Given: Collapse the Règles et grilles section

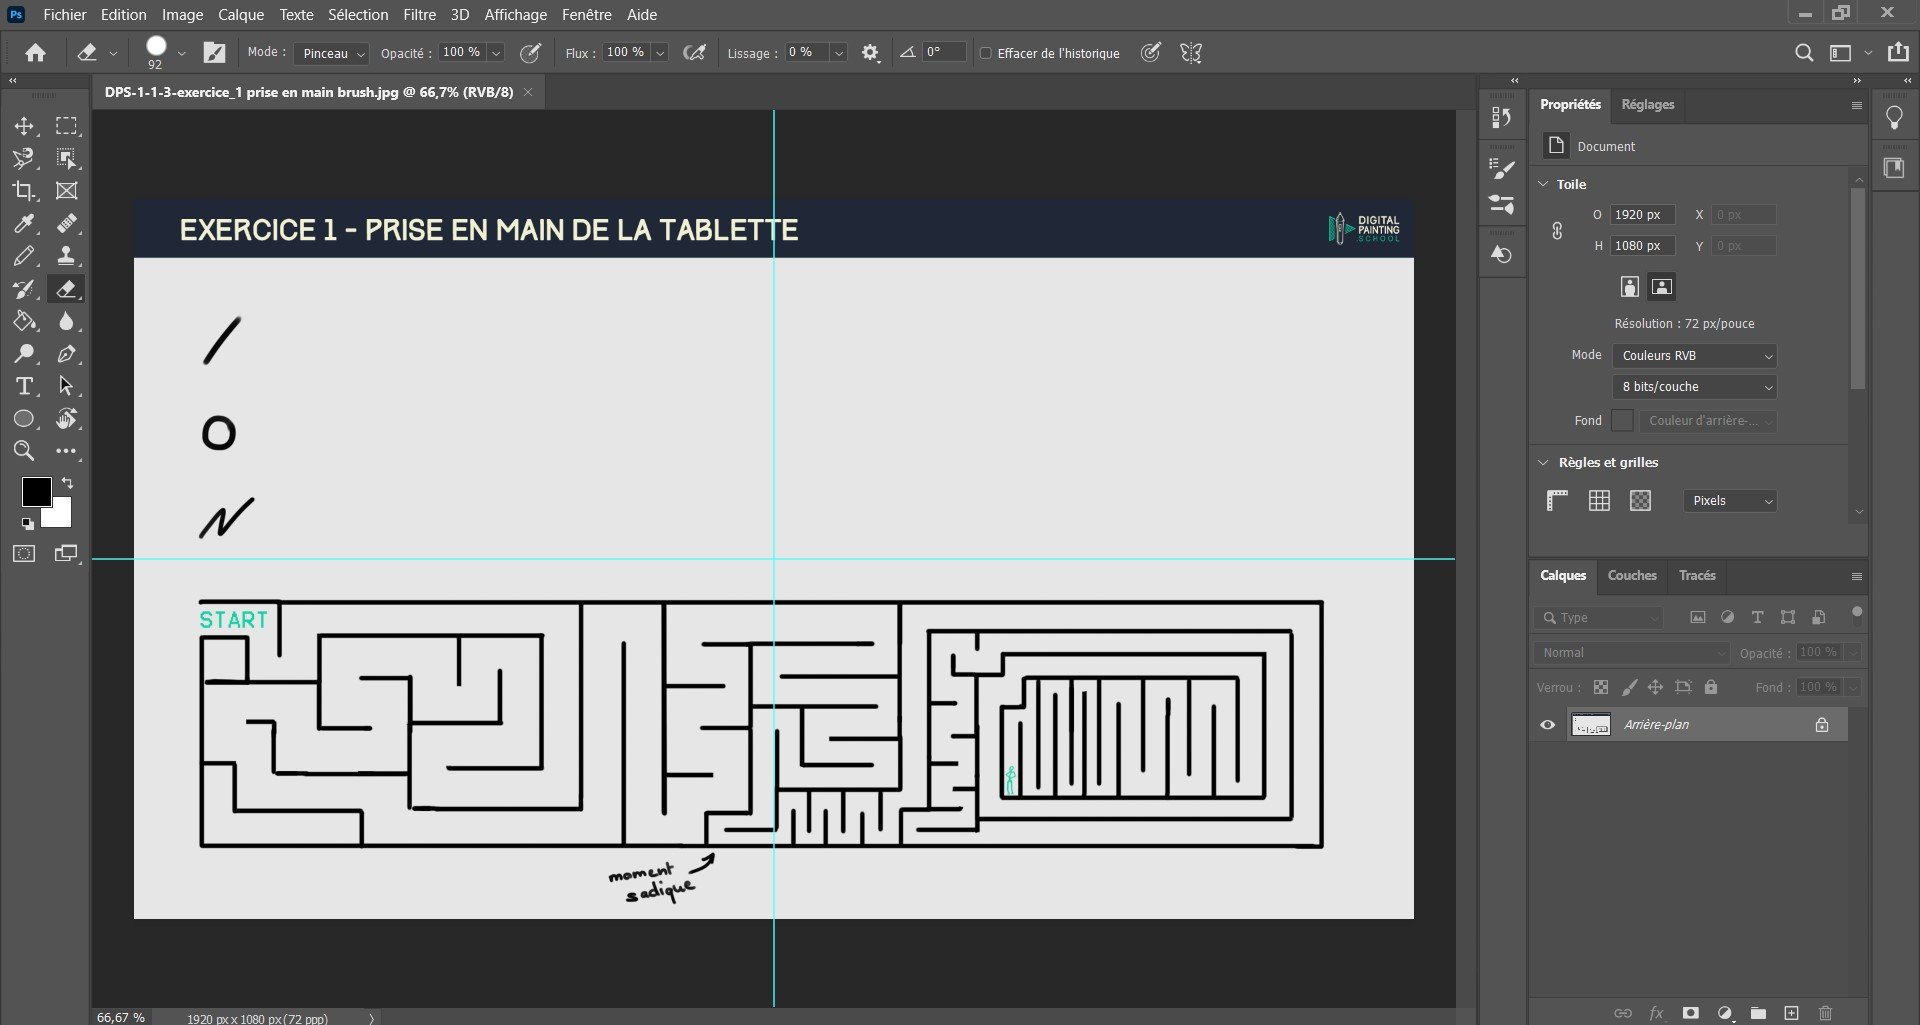Looking at the screenshot, I should pos(1543,462).
